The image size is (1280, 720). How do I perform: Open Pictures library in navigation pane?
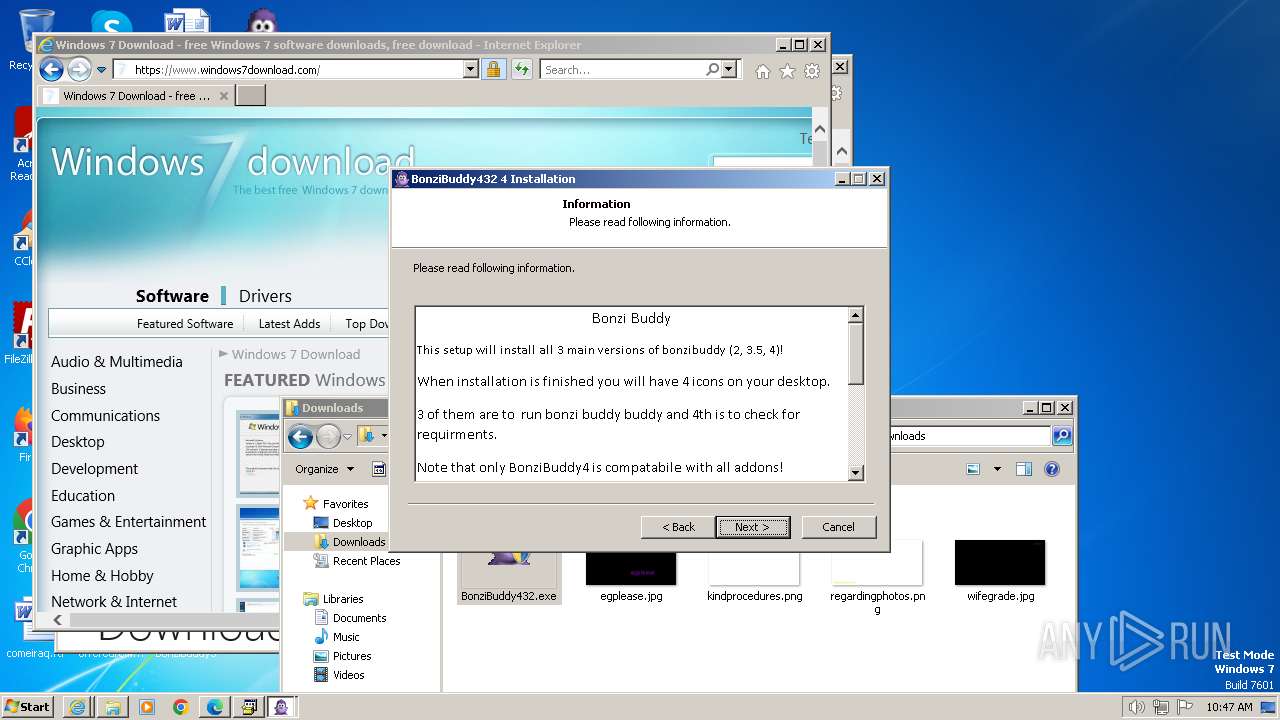[352, 656]
